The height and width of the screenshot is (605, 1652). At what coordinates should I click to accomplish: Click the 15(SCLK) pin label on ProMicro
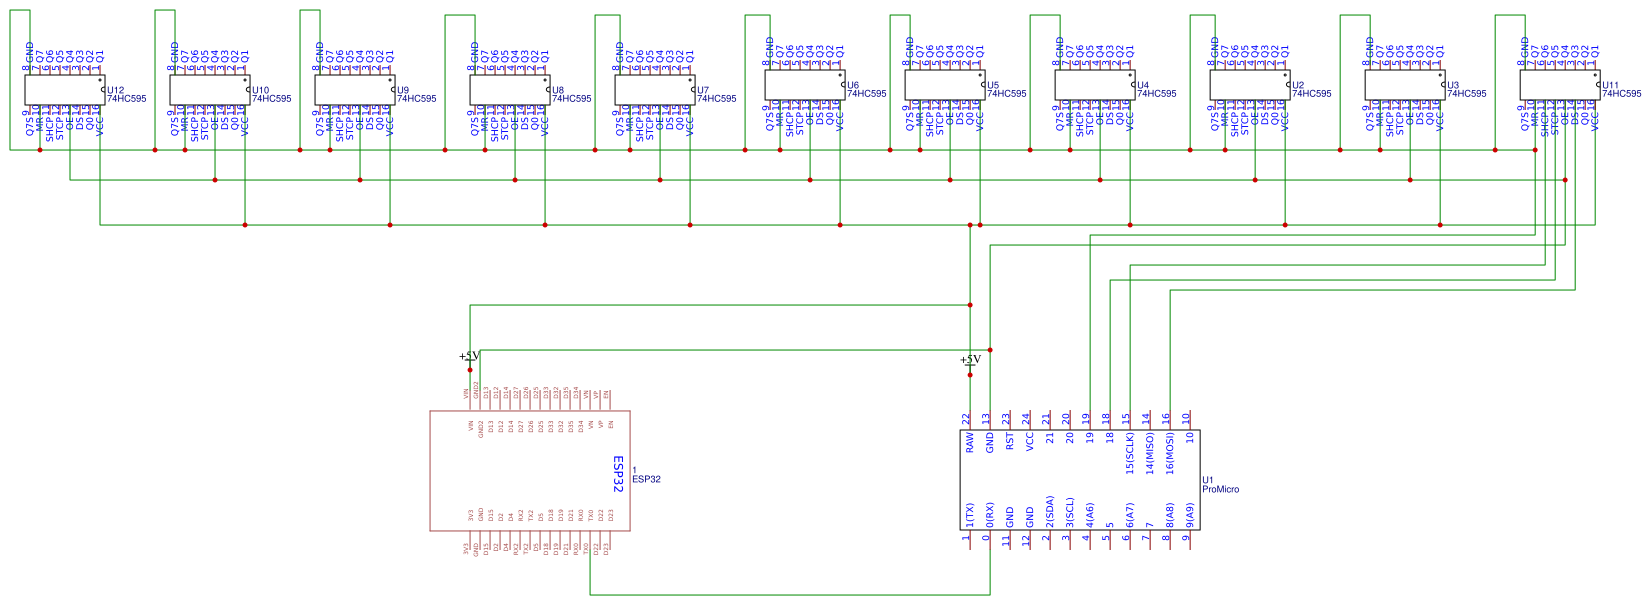point(1130,453)
